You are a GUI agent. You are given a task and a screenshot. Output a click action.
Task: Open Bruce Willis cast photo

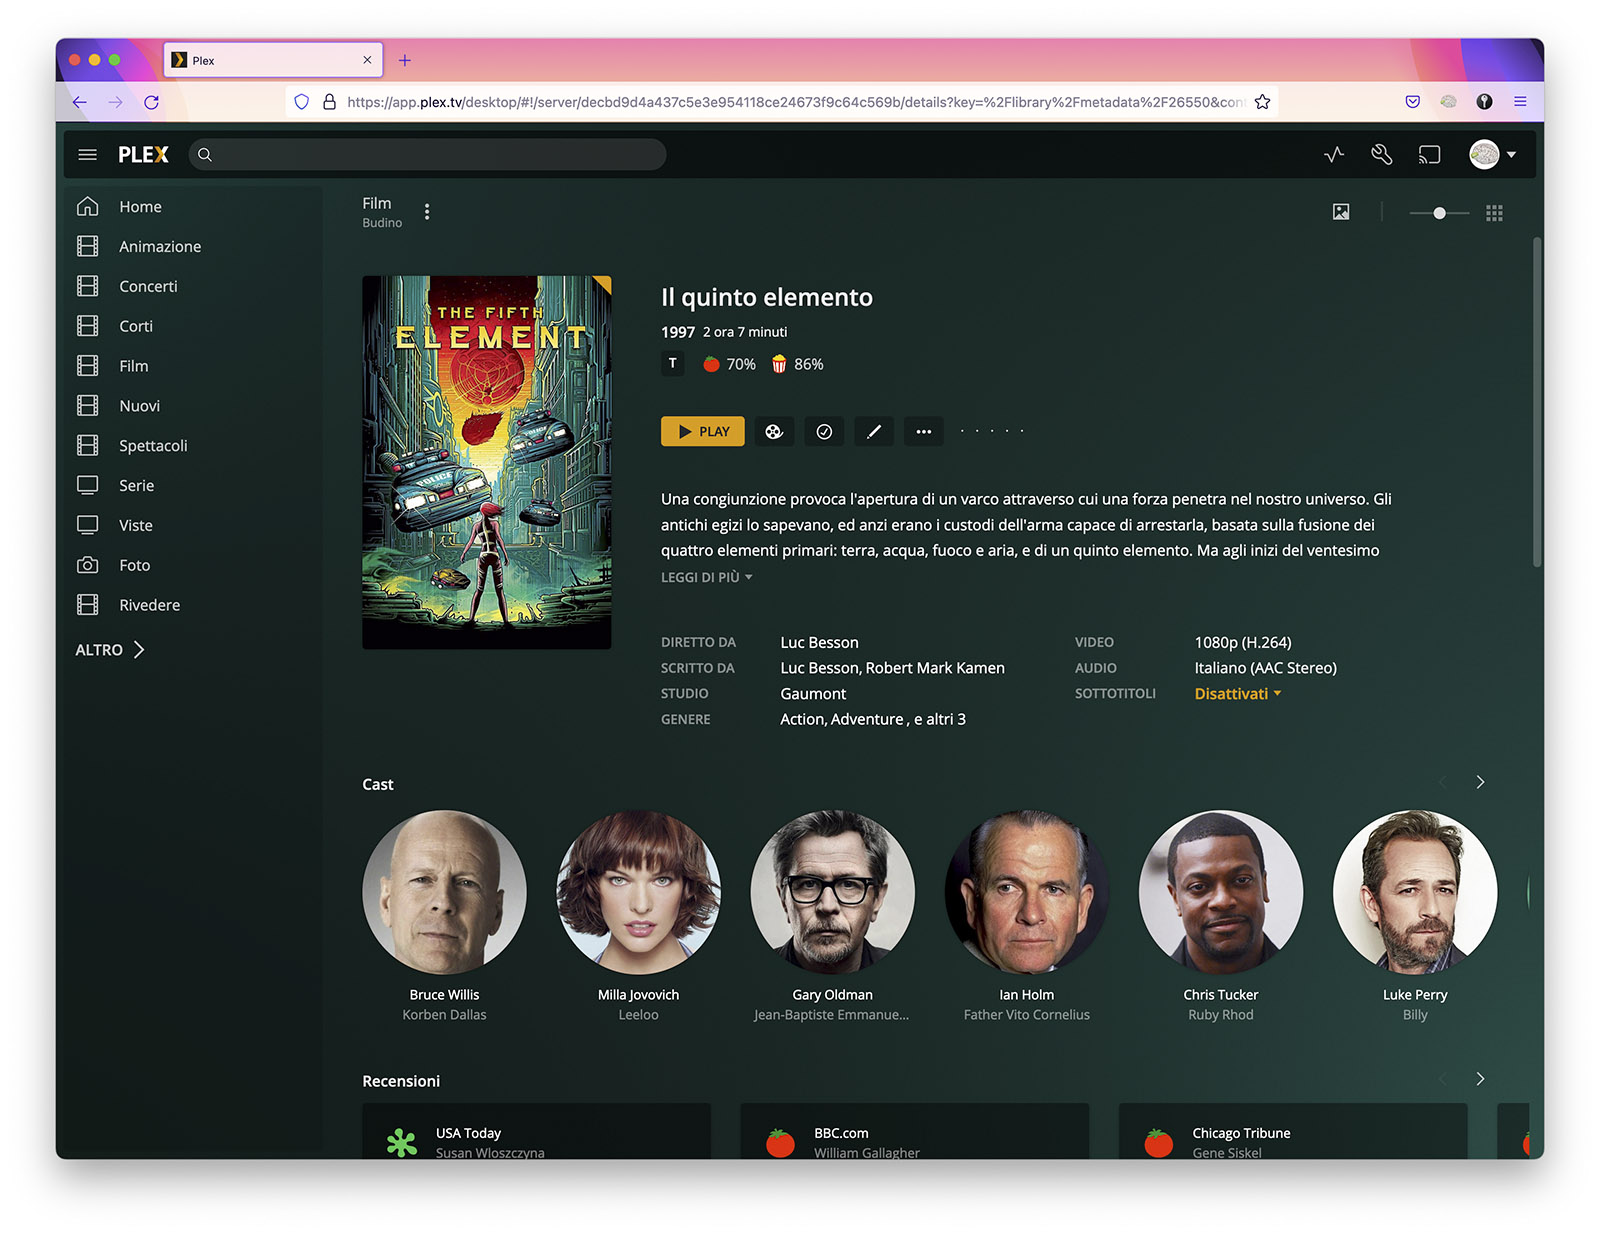point(445,892)
